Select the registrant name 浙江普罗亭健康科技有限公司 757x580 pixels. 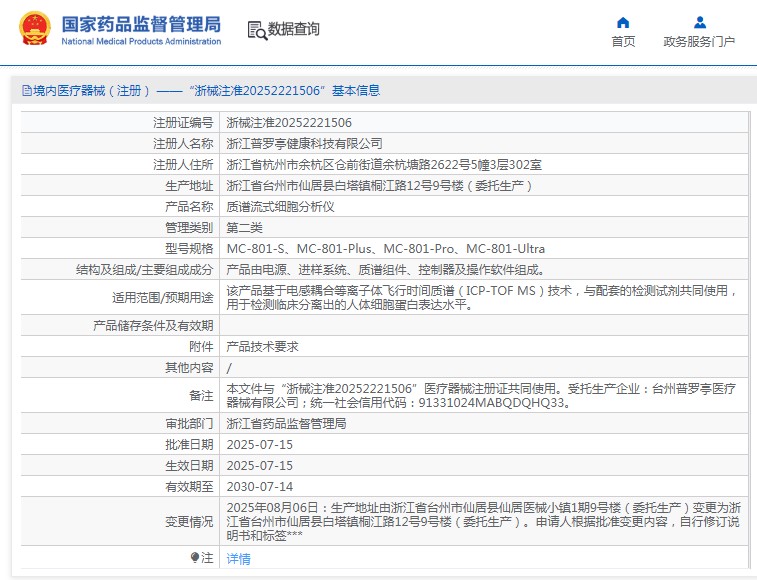(x=304, y=143)
